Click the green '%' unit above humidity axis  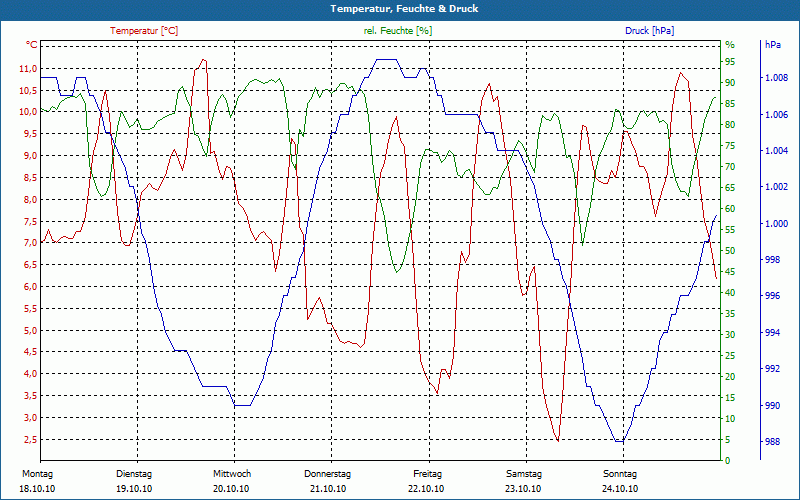point(730,45)
